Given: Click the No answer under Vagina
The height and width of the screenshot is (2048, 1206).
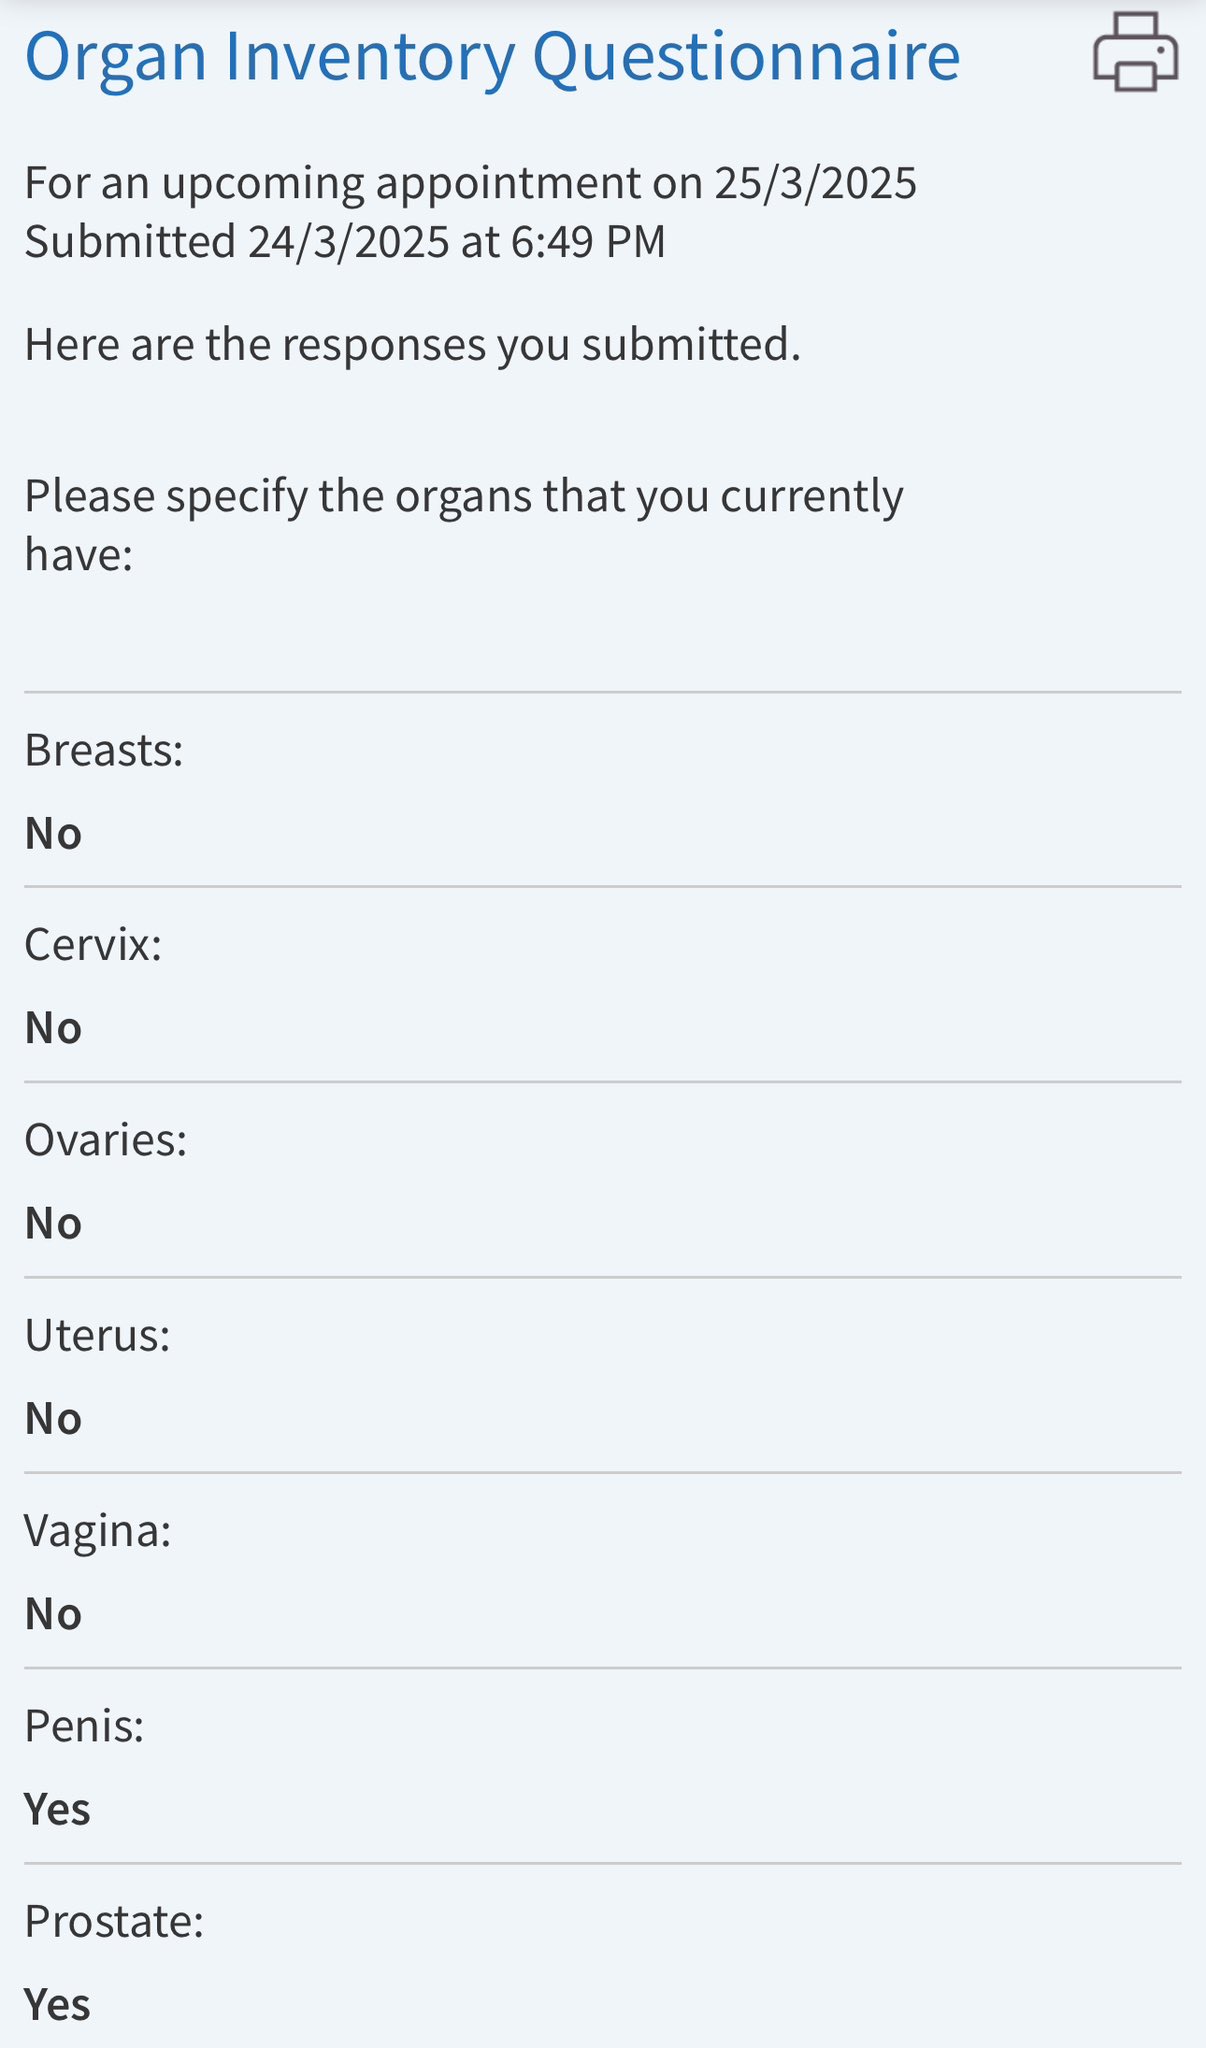Looking at the screenshot, I should coord(53,1614).
